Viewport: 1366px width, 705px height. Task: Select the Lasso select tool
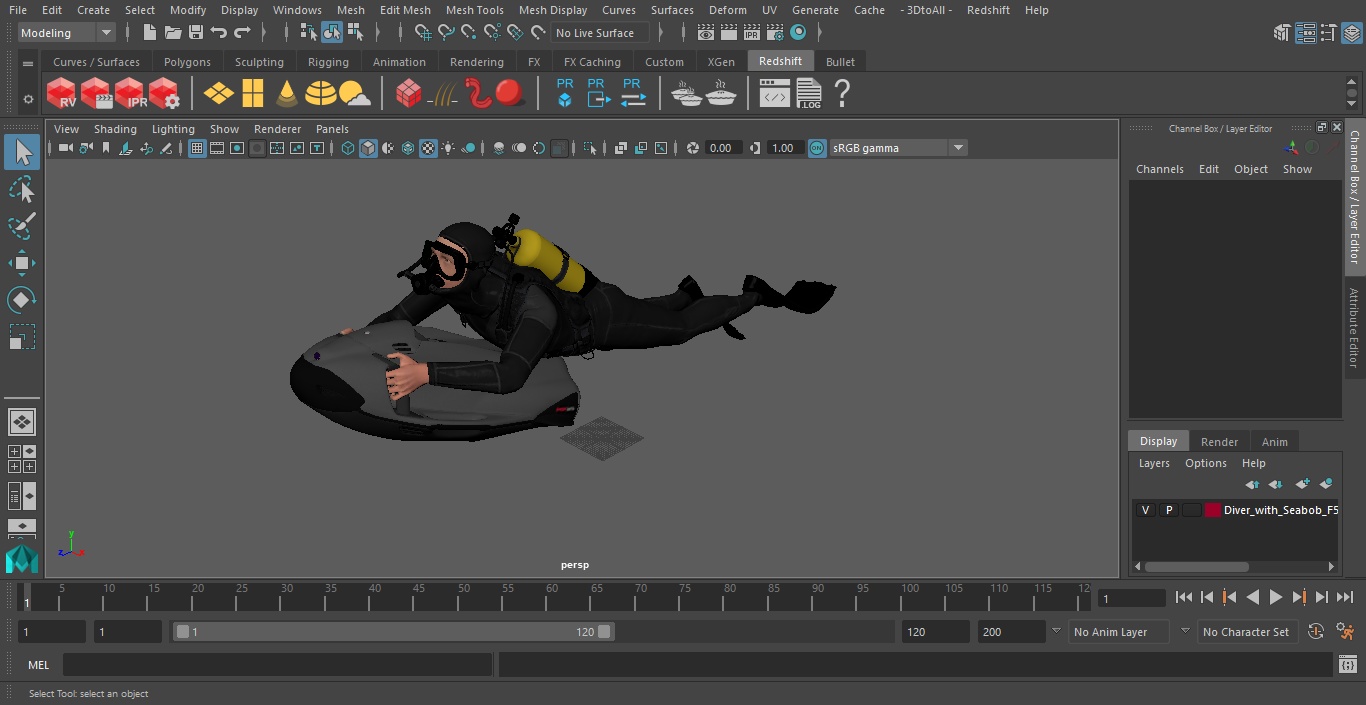(x=22, y=189)
